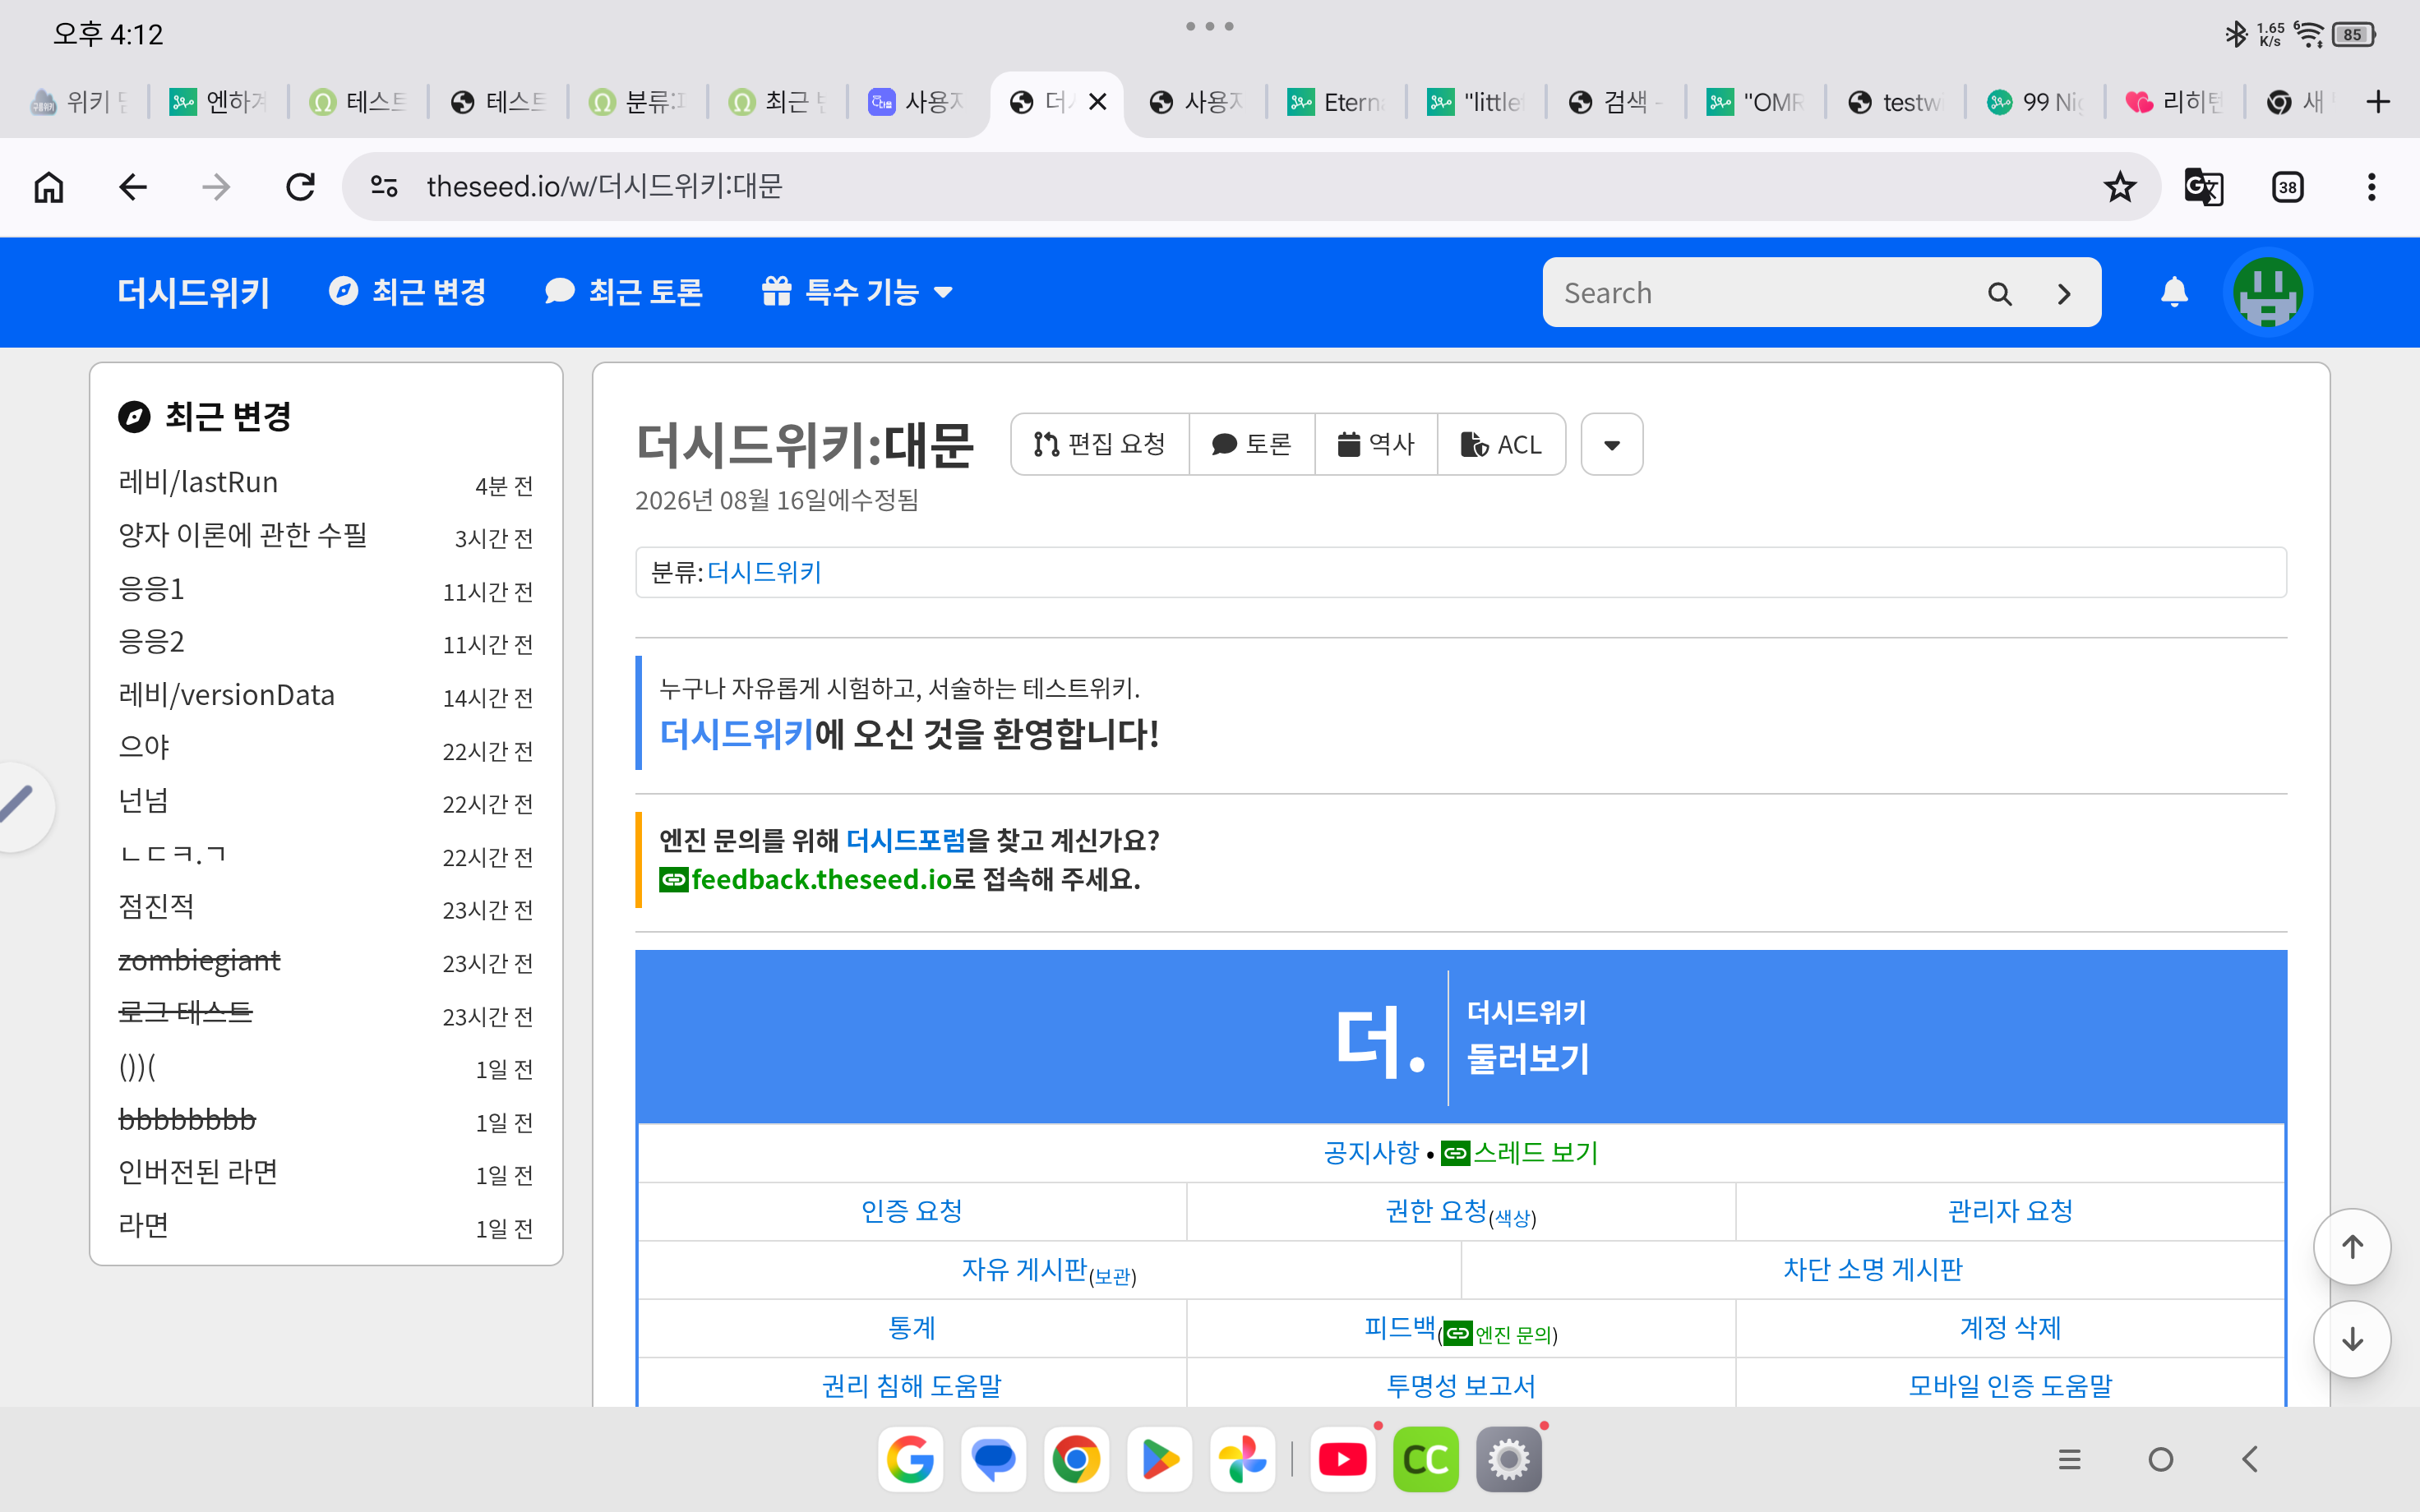Click the search magnifier icon

[x=1999, y=293]
